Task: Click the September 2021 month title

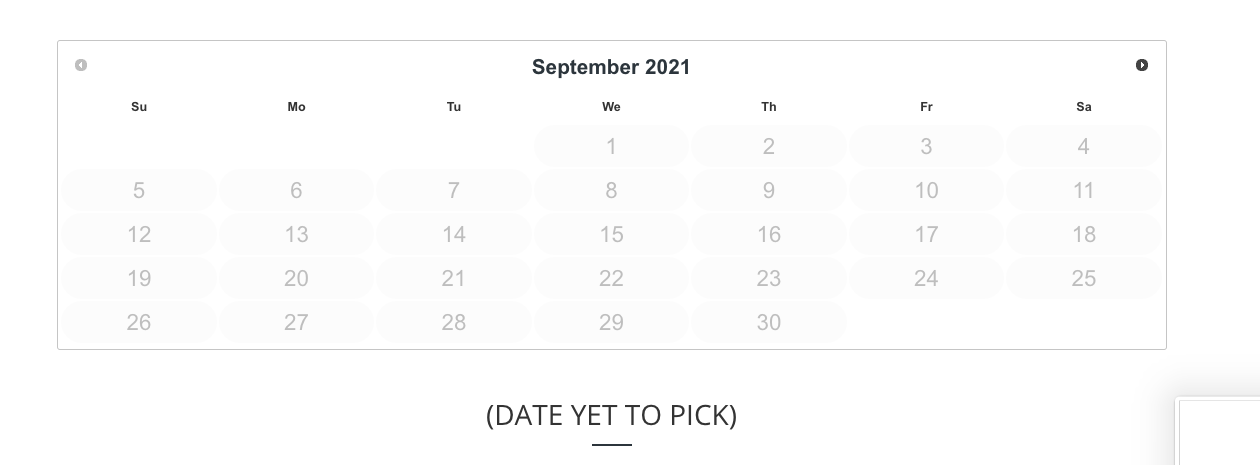Action: (611, 67)
